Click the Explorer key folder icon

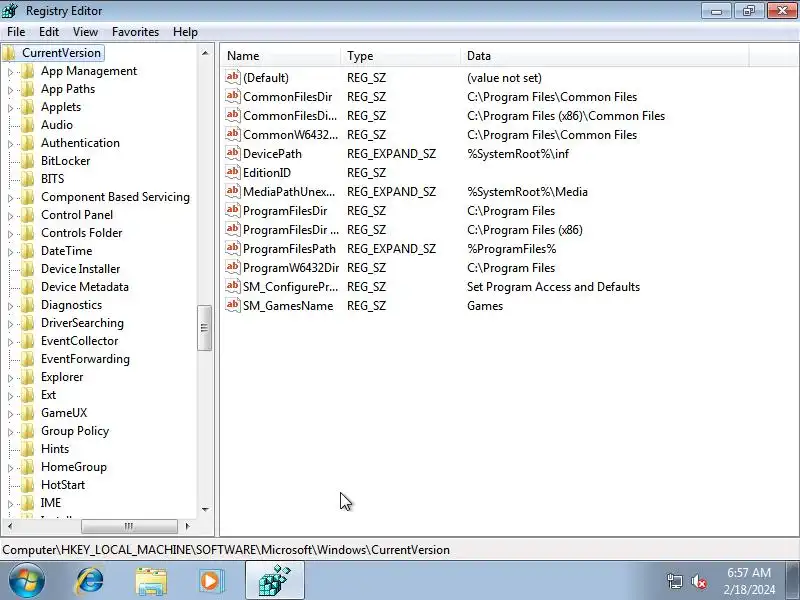[x=28, y=377]
